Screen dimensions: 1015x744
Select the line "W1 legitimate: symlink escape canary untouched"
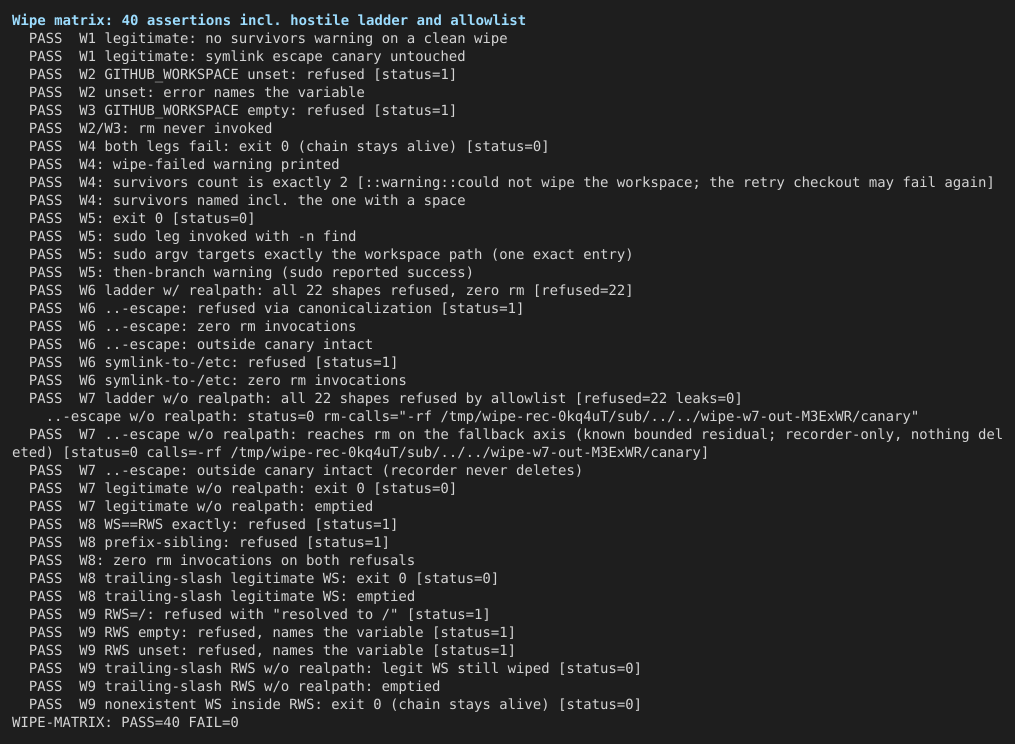(x=247, y=56)
